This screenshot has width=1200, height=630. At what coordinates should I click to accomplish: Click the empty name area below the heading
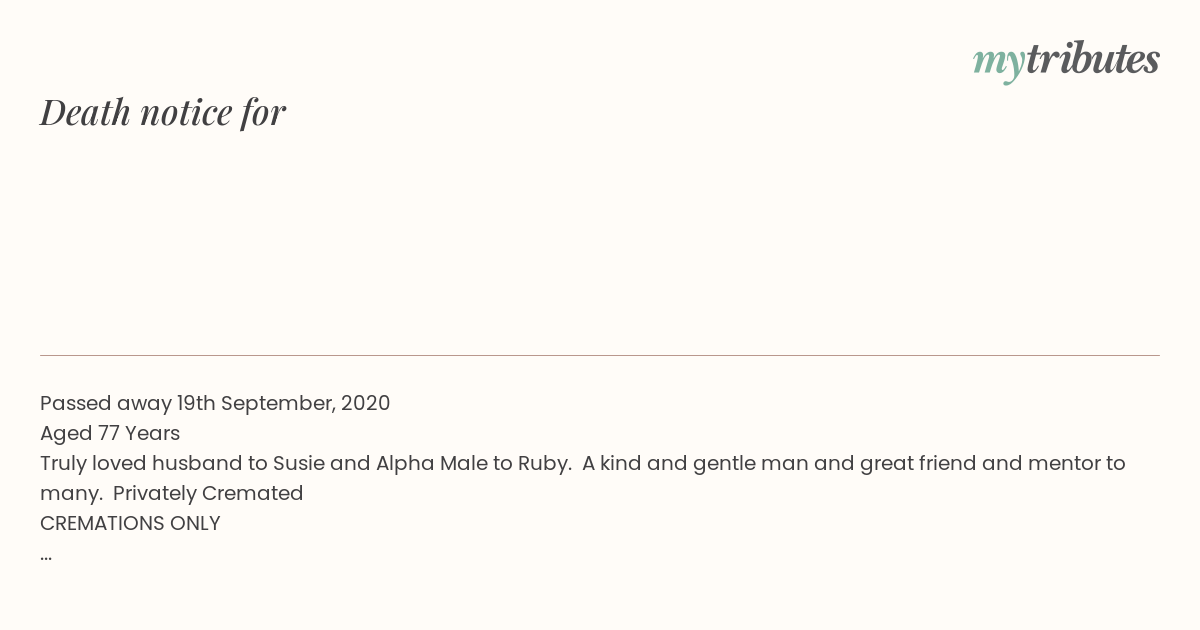(x=600, y=240)
